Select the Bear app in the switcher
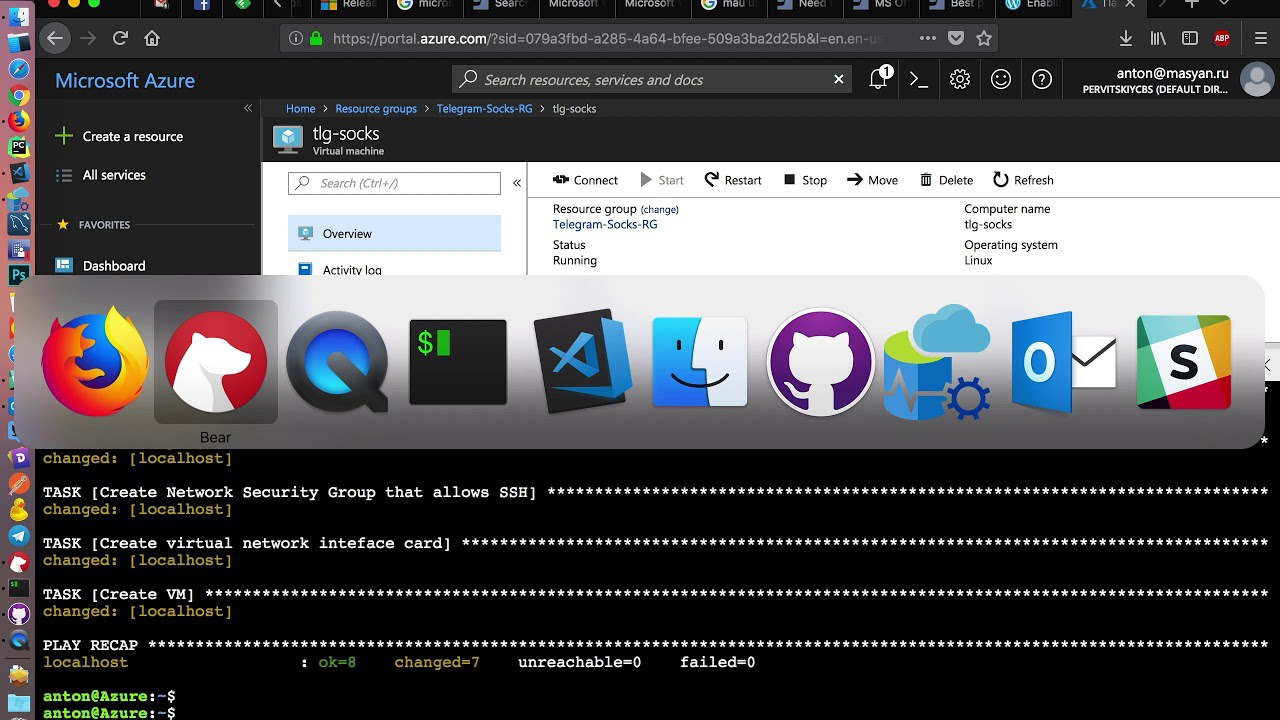Screen dimensions: 1280x720 pos(215,362)
